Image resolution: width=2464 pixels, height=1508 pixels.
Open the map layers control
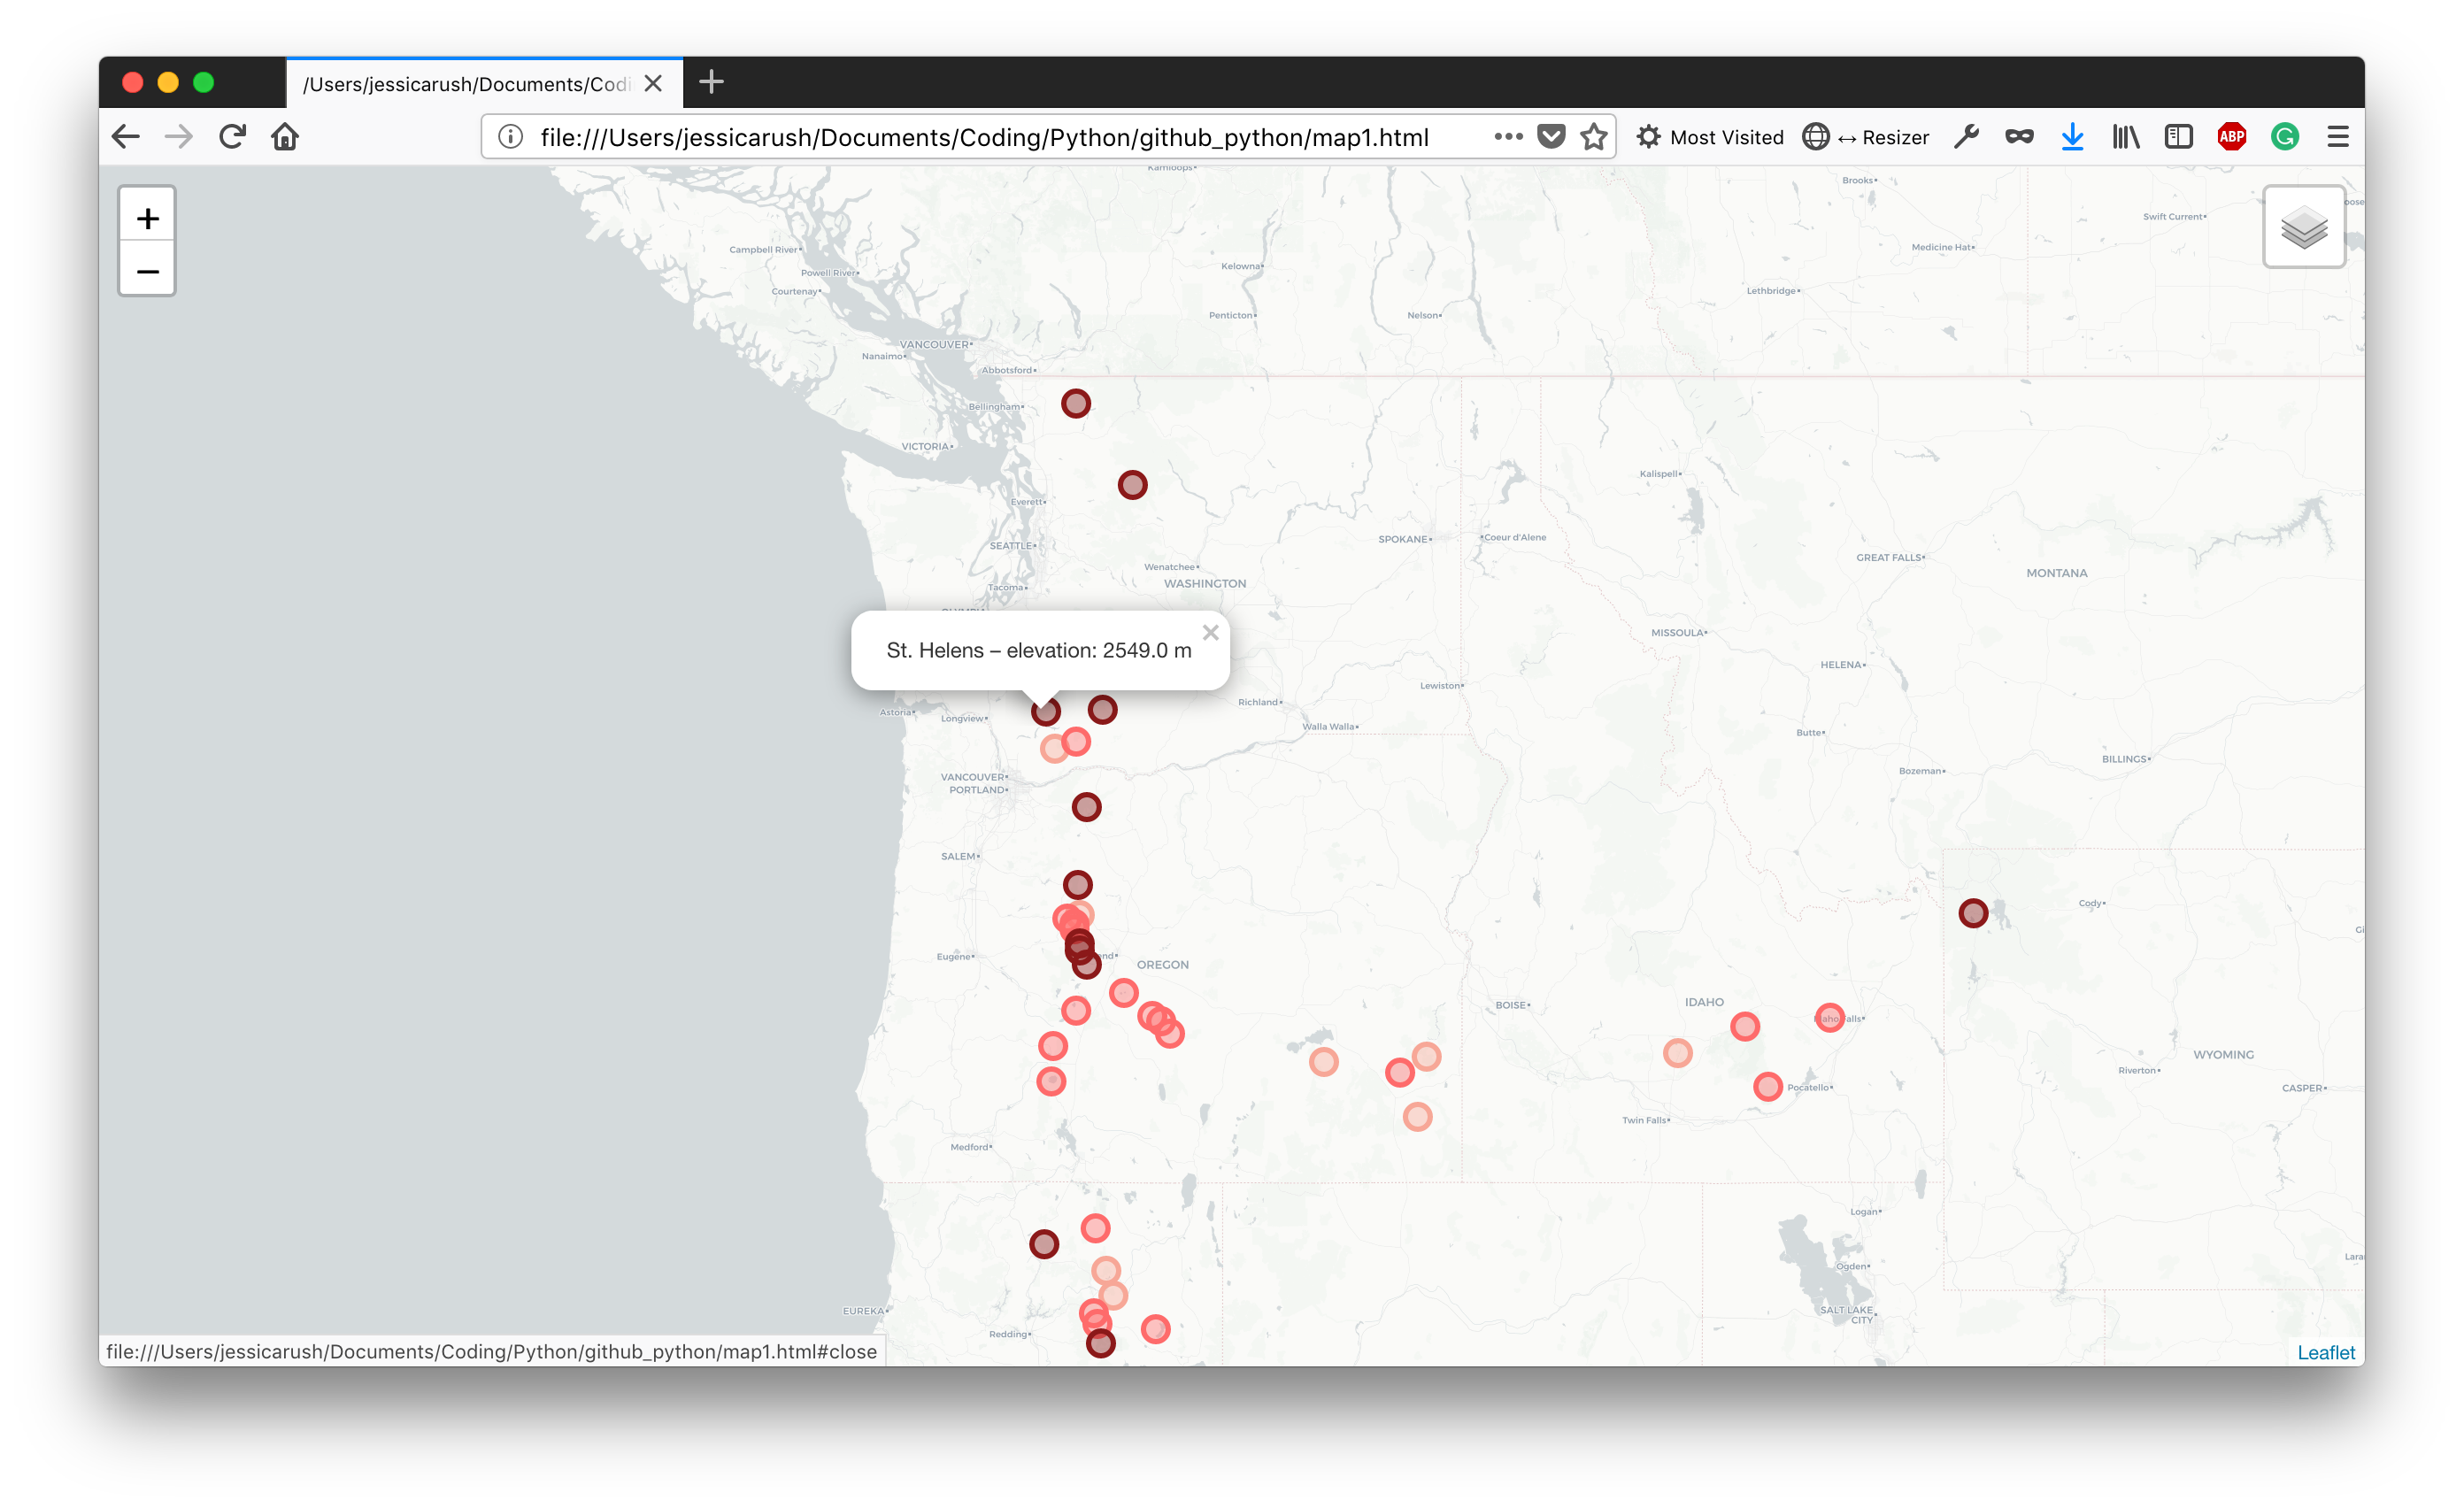pos(2303,227)
